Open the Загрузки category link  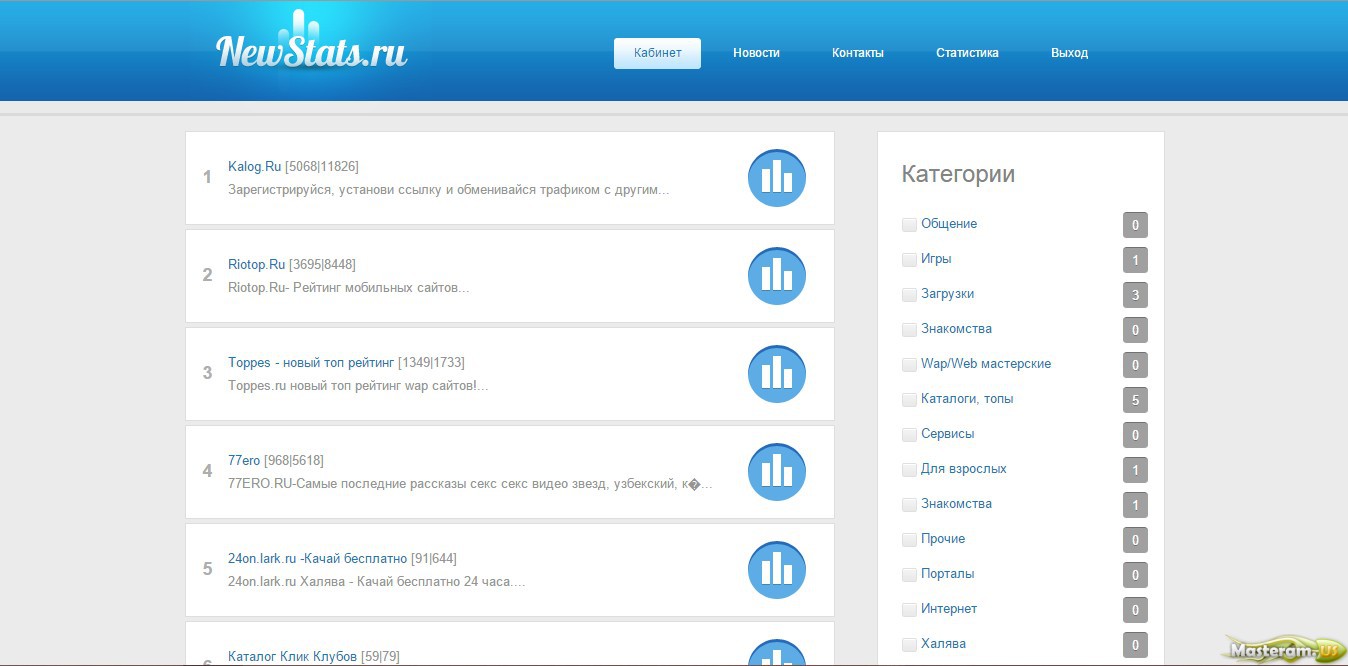(x=948, y=294)
